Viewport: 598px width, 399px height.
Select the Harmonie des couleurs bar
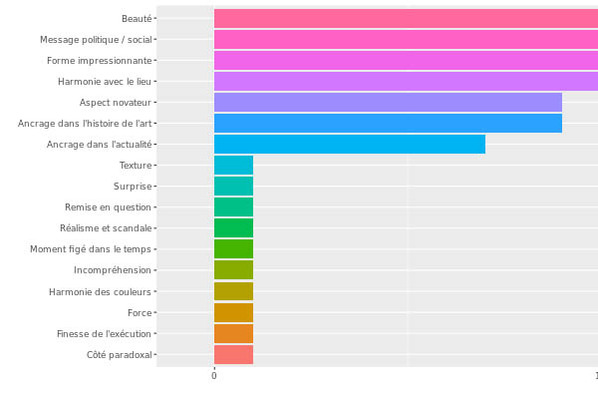(233, 291)
